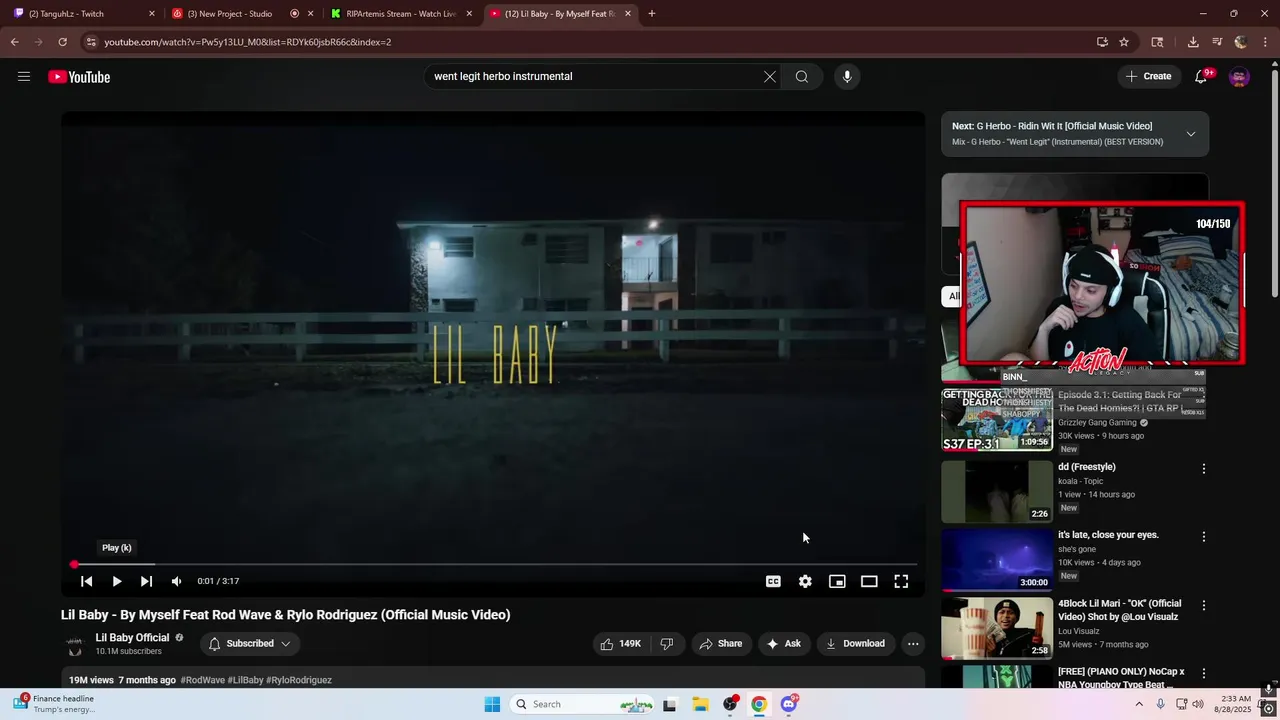Clear the YouTube search box text

coord(770,76)
